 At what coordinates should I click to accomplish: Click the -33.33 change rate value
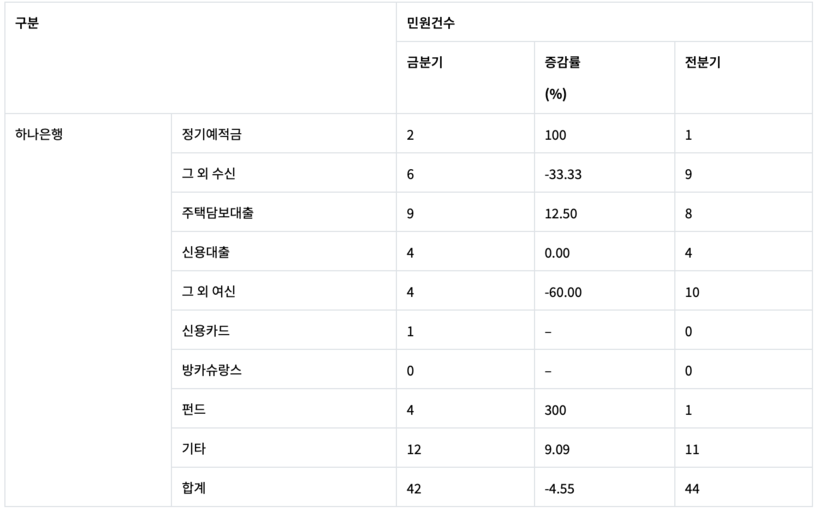point(565,174)
